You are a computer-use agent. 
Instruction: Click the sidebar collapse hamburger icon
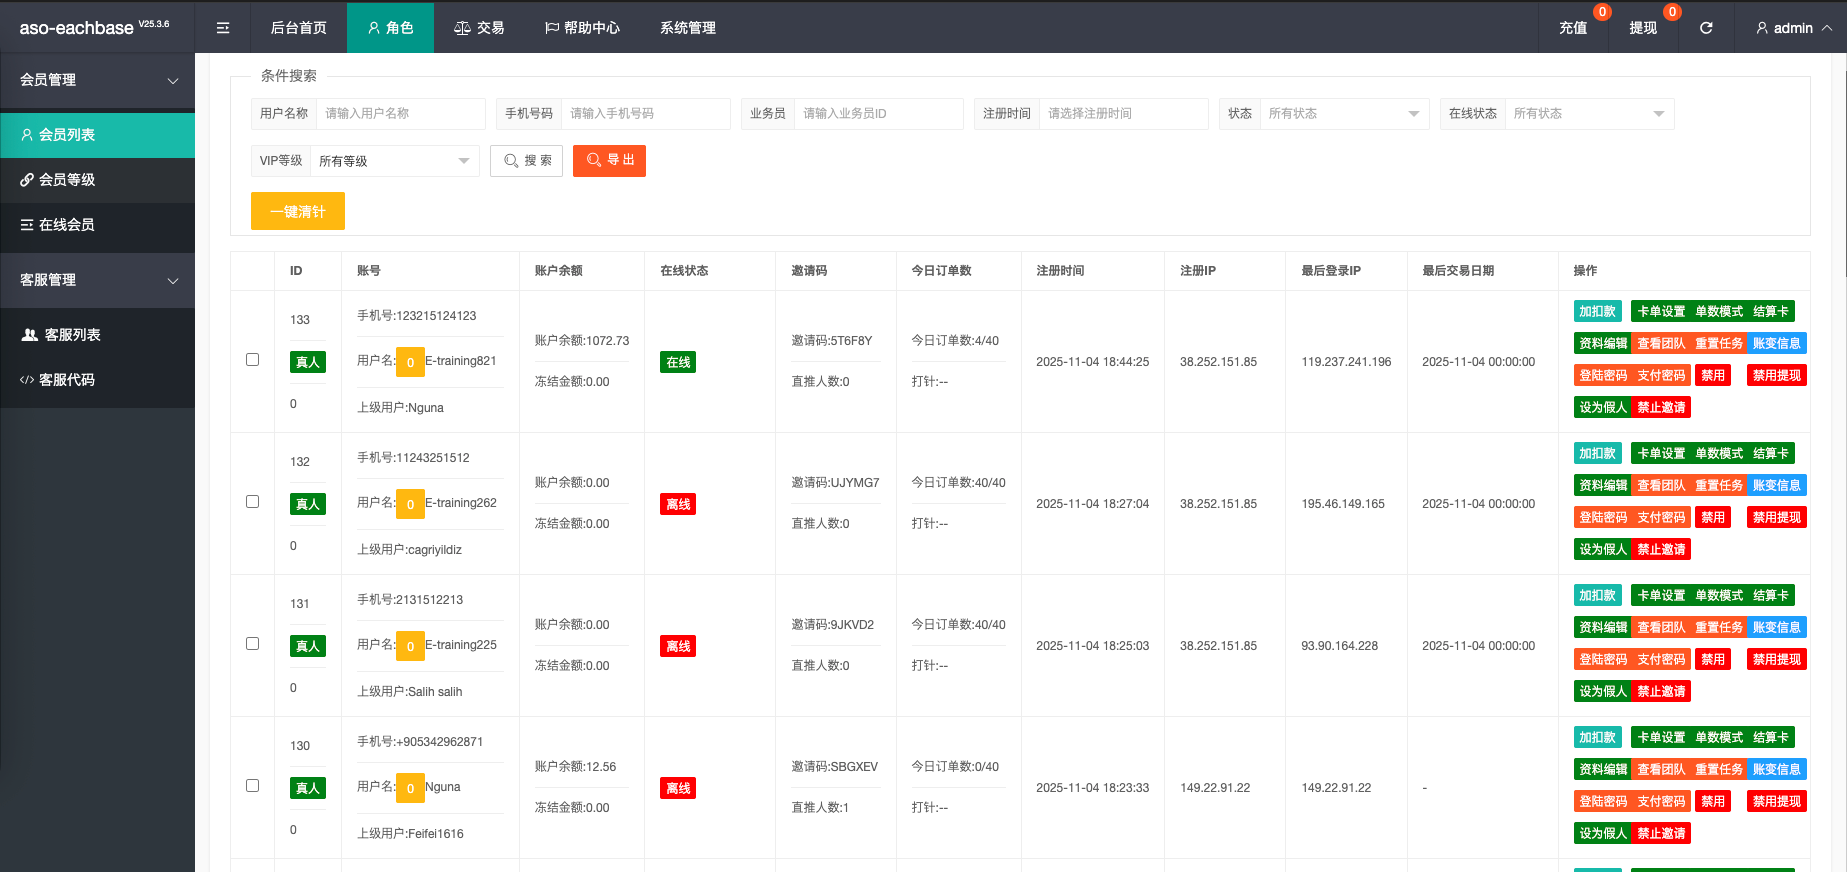click(223, 28)
